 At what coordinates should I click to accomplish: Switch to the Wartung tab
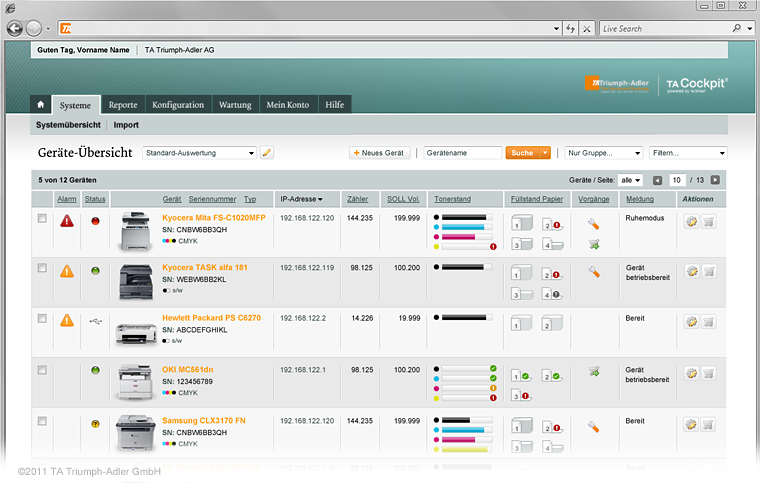click(x=235, y=105)
